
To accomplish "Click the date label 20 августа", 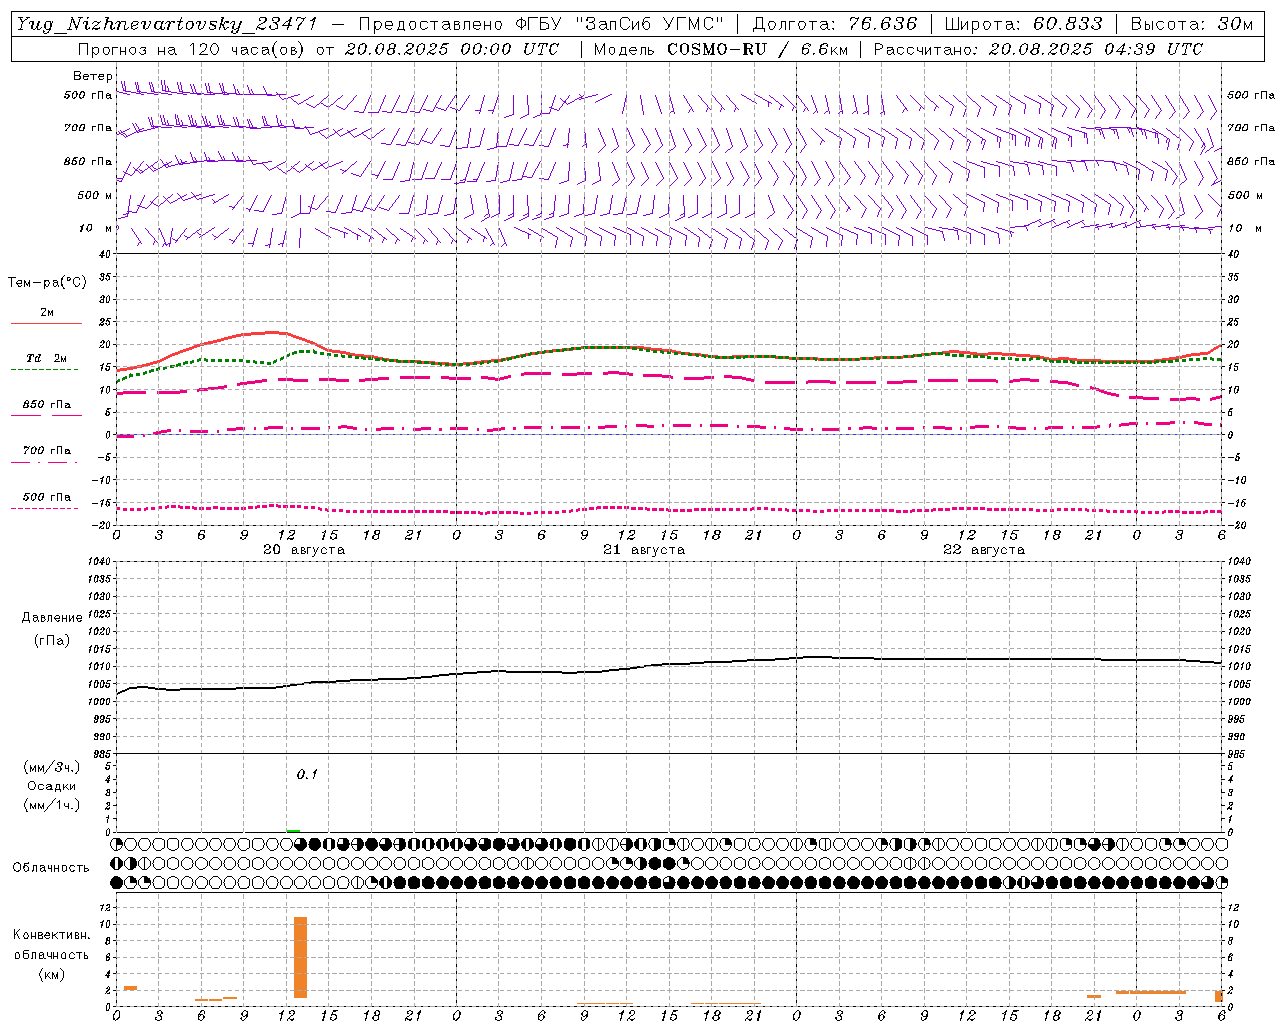I will 304,550.
